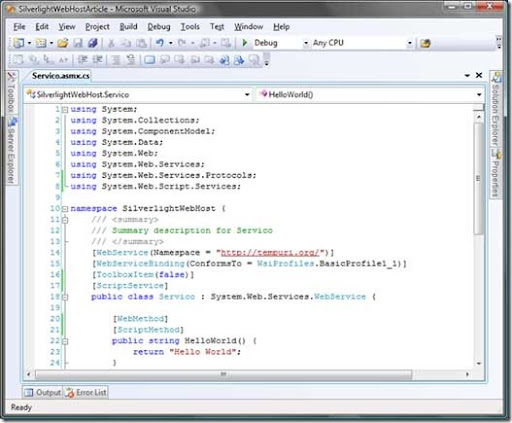Toggle a bookmark with the bookmark icon

[150, 60]
